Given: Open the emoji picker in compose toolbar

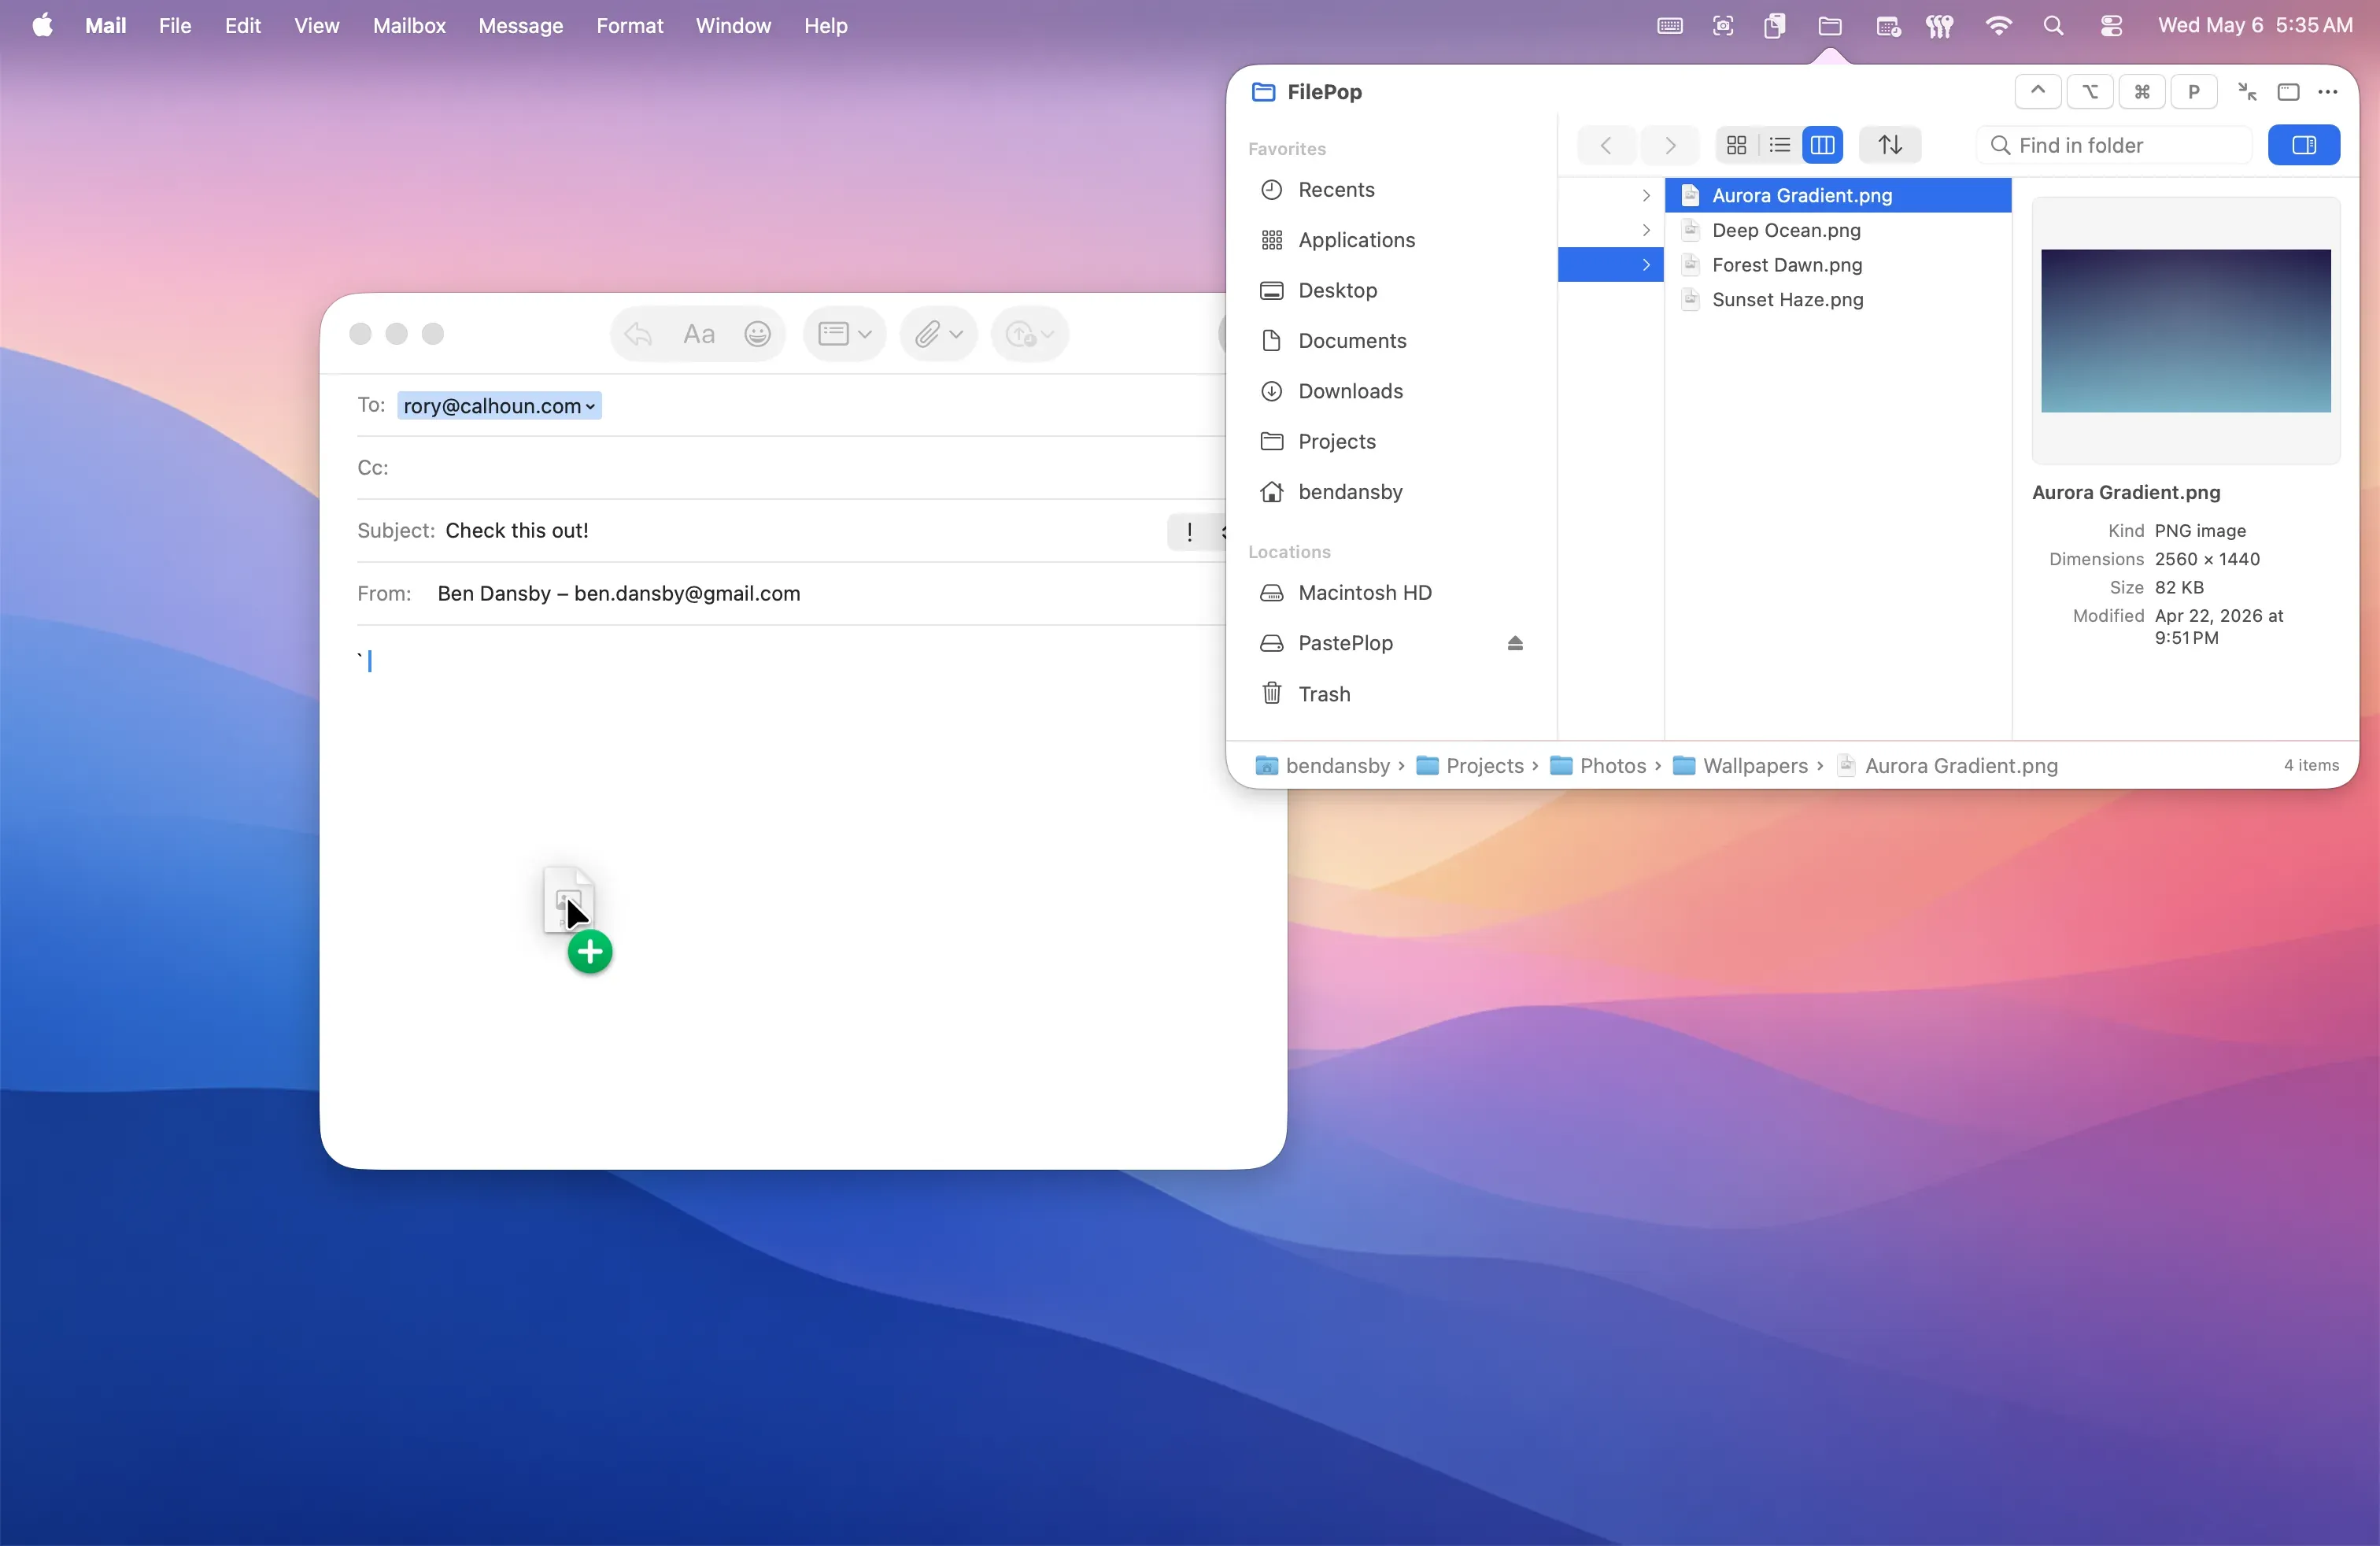Looking at the screenshot, I should pos(757,334).
